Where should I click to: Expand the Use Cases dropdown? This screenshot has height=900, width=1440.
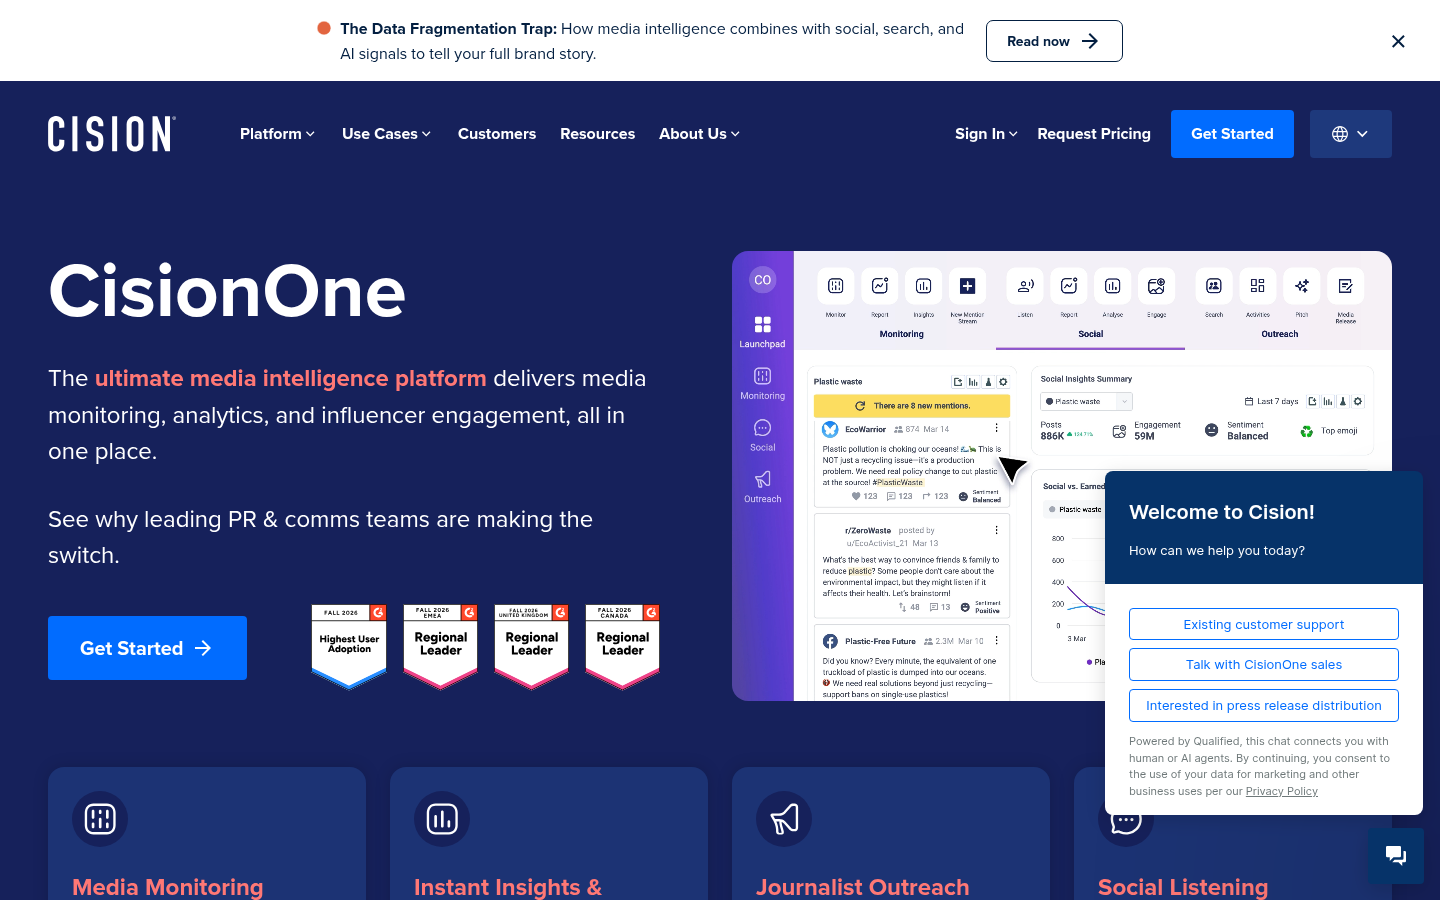[x=386, y=134]
